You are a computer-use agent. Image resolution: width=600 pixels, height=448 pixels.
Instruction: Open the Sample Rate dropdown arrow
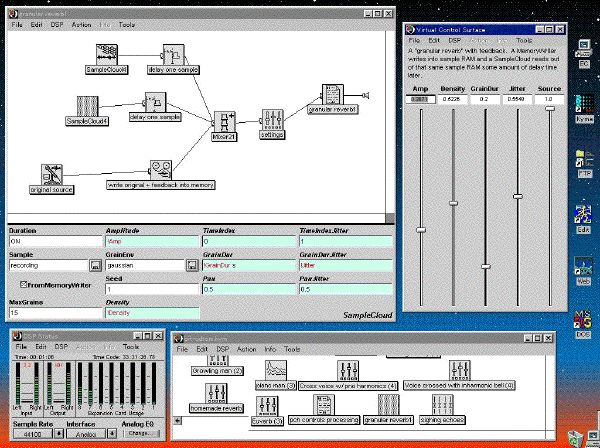pyautogui.click(x=59, y=433)
